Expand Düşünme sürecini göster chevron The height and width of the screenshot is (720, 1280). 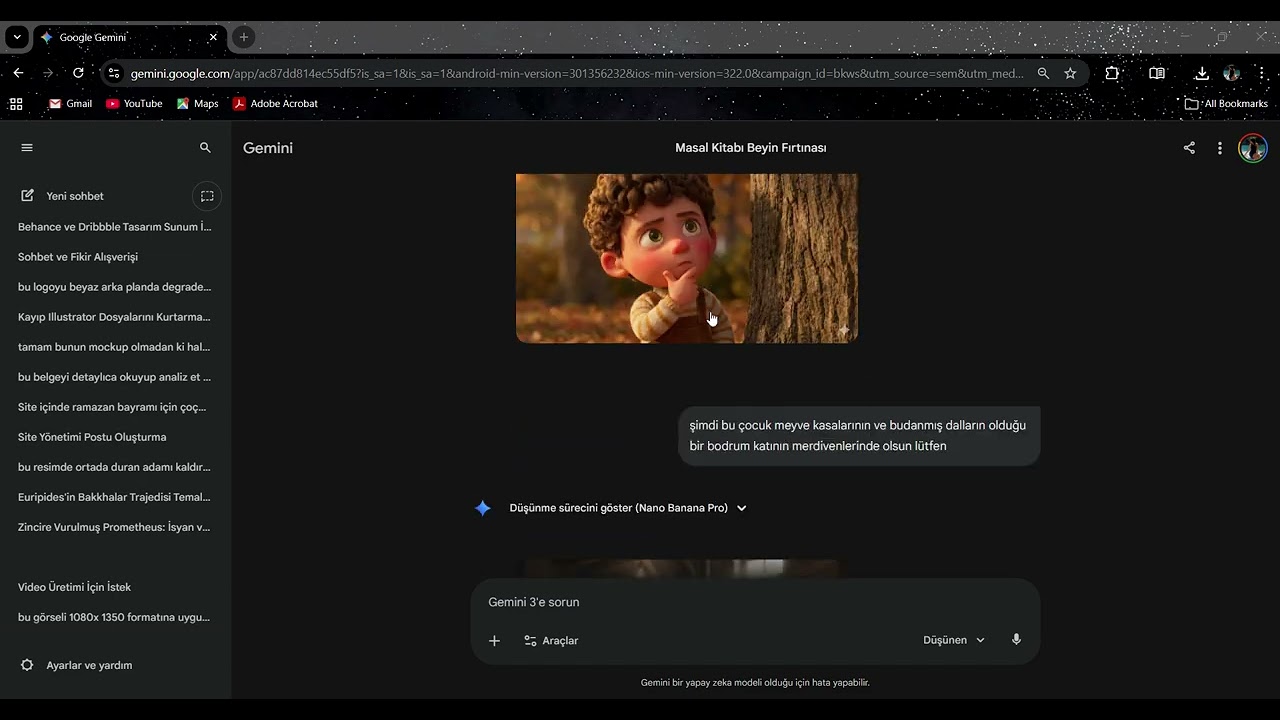tap(742, 508)
